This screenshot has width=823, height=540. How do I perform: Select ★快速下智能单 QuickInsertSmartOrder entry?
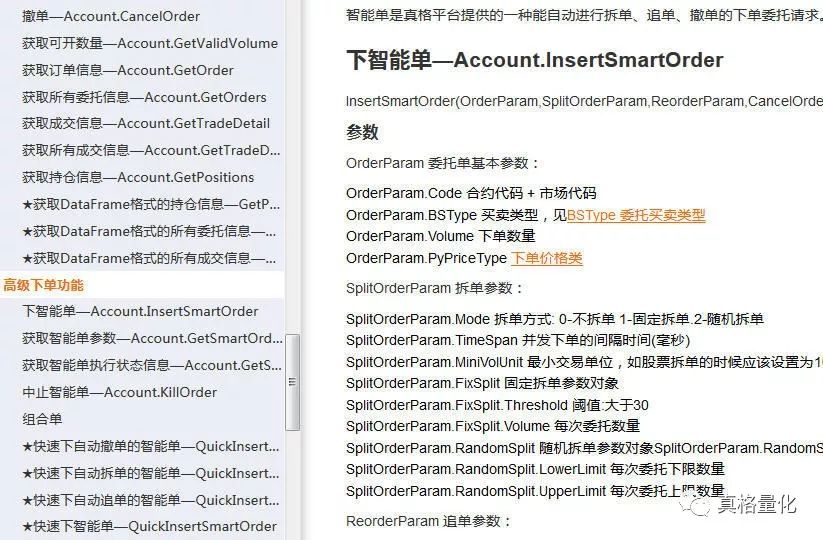coord(149,526)
